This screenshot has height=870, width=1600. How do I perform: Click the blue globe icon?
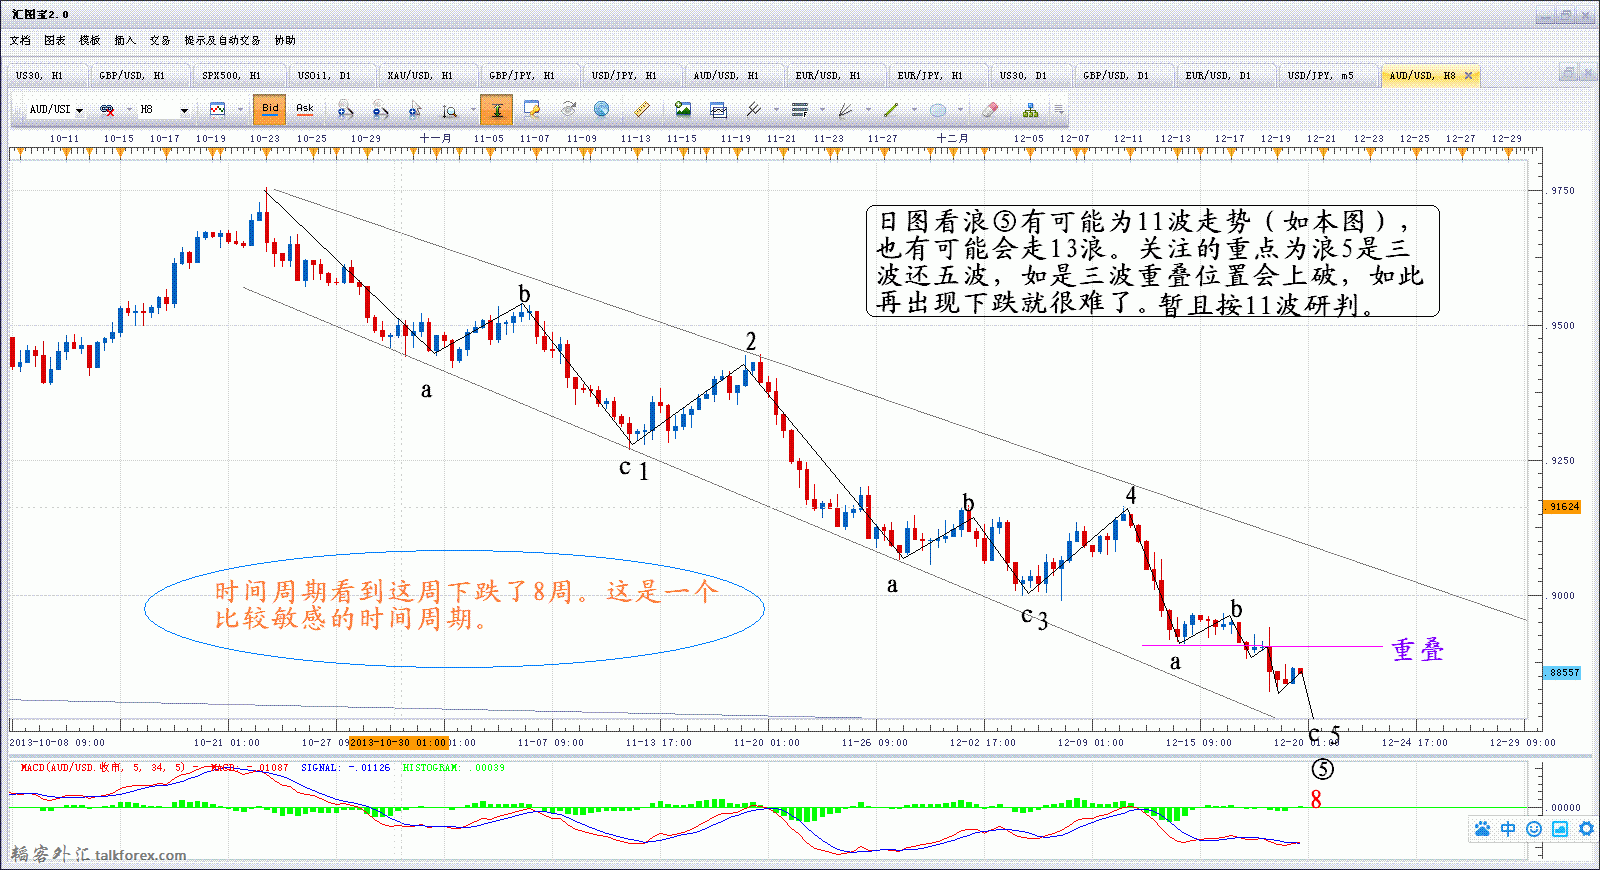point(601,109)
